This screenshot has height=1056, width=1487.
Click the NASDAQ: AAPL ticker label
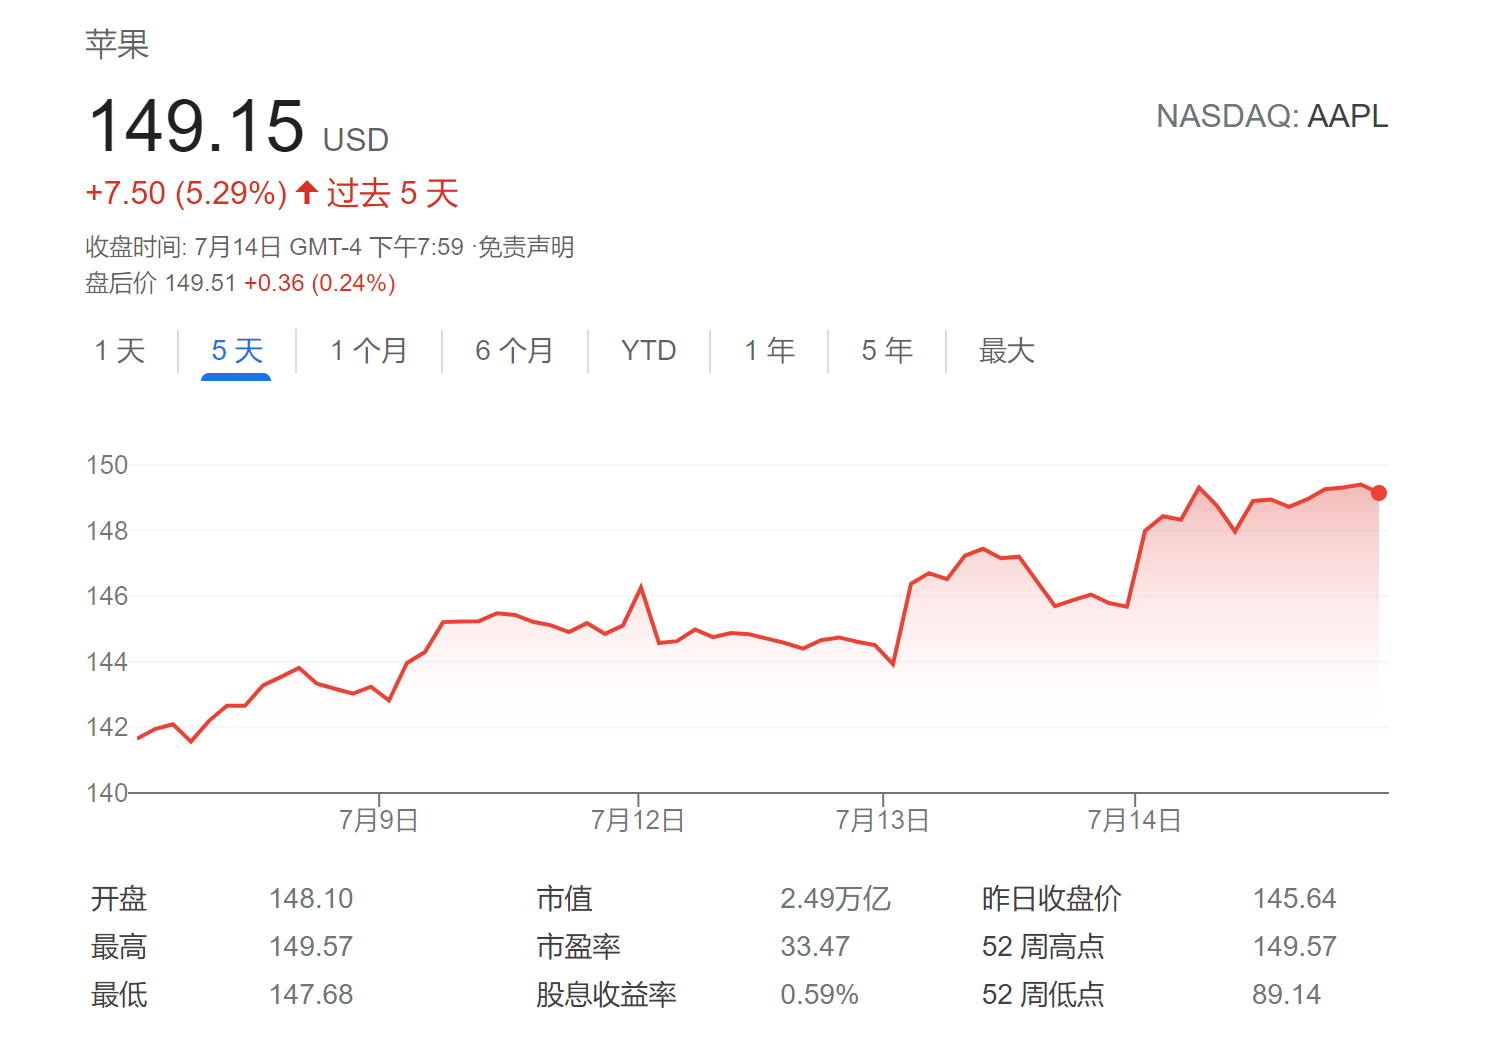pyautogui.click(x=1272, y=117)
